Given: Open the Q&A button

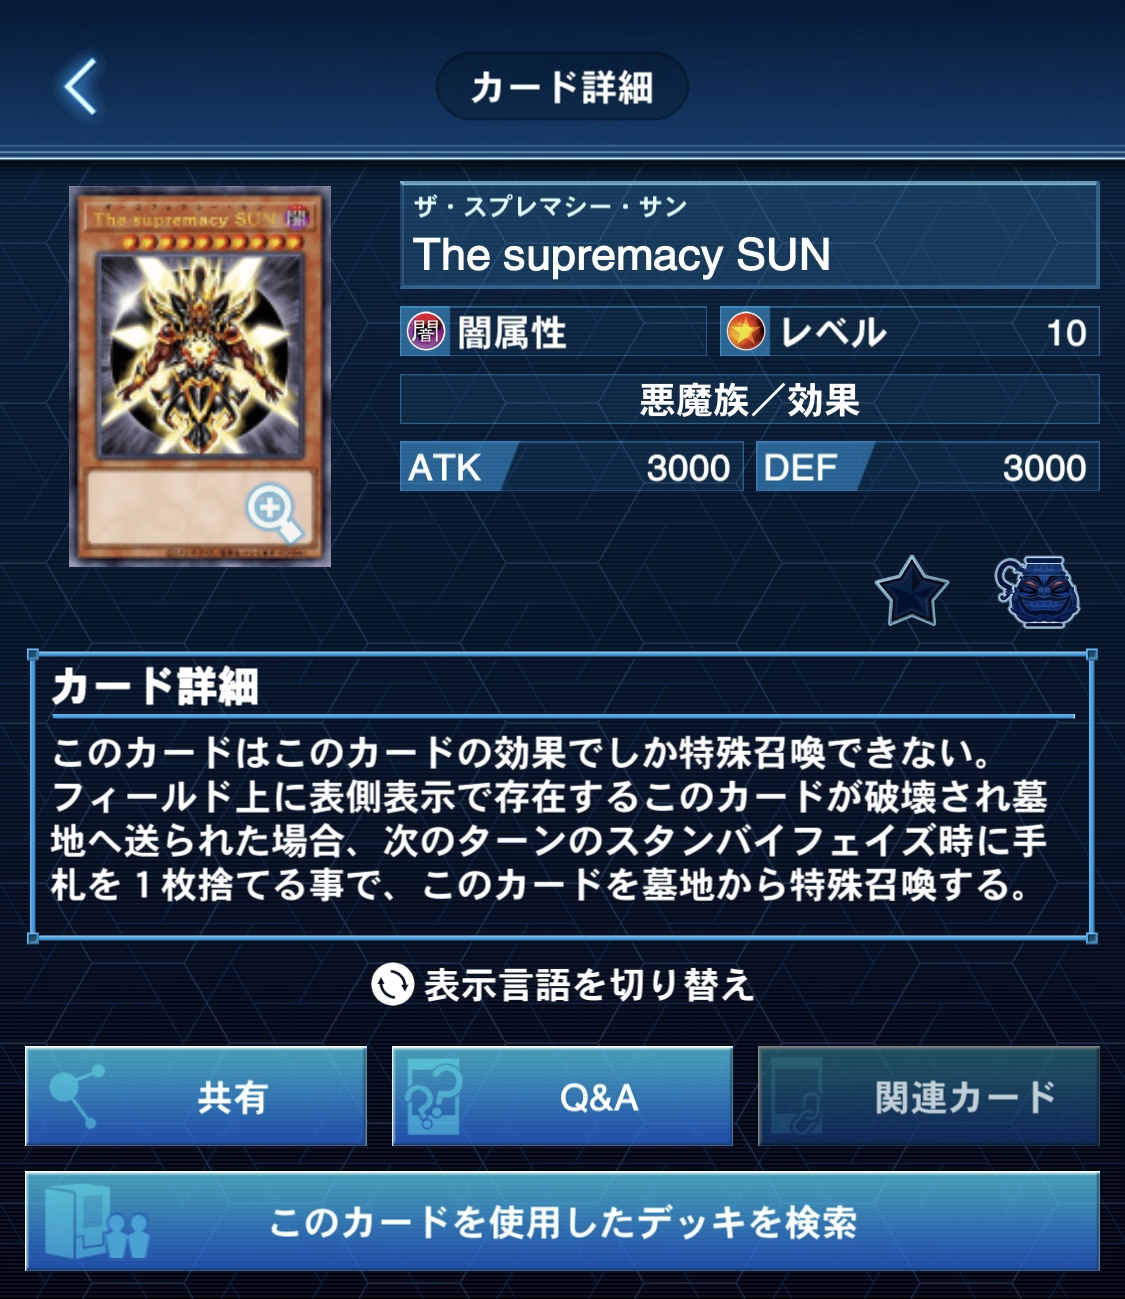Looking at the screenshot, I should (562, 1096).
